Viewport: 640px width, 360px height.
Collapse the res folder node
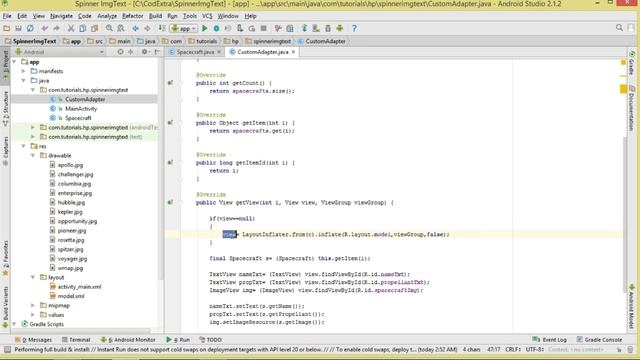point(24,146)
